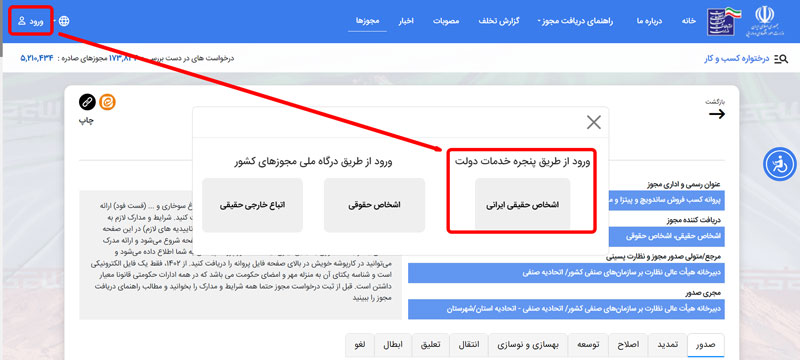Image resolution: width=800 pixels, height=360 pixels.
Task: Switch to the توسعه tab
Action: pos(587,344)
